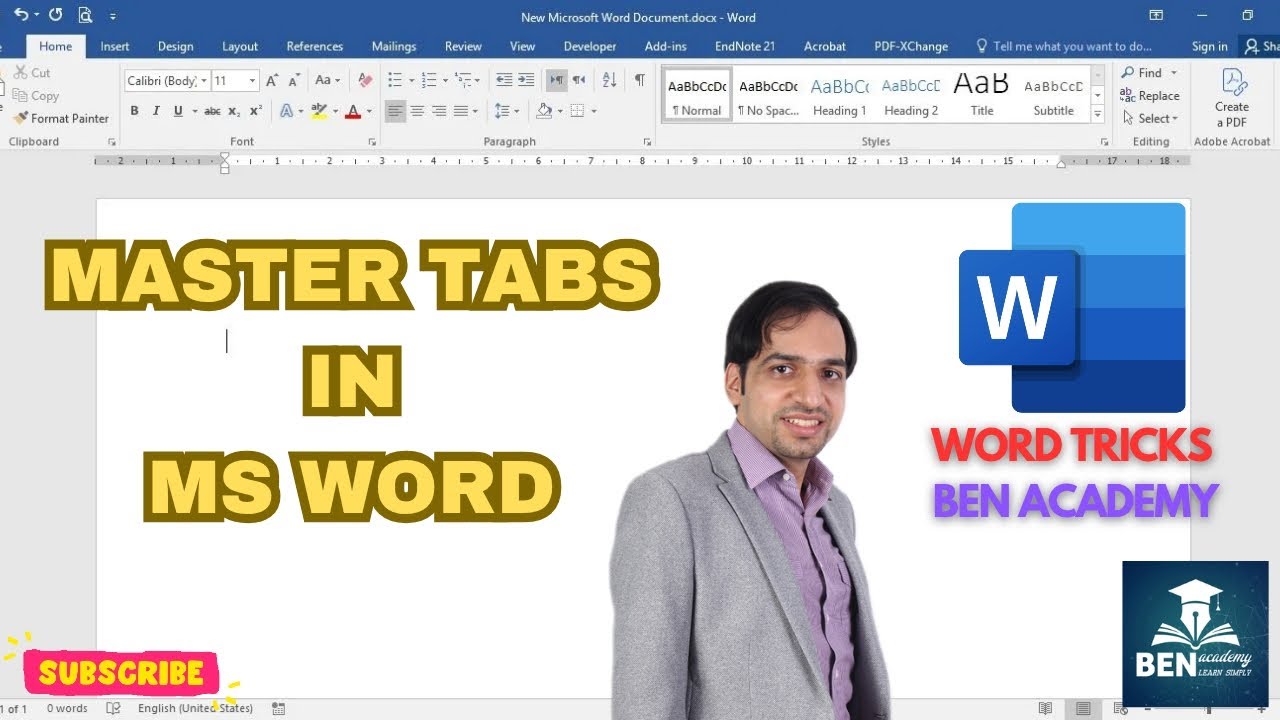Toggle Italic formatting

156,111
